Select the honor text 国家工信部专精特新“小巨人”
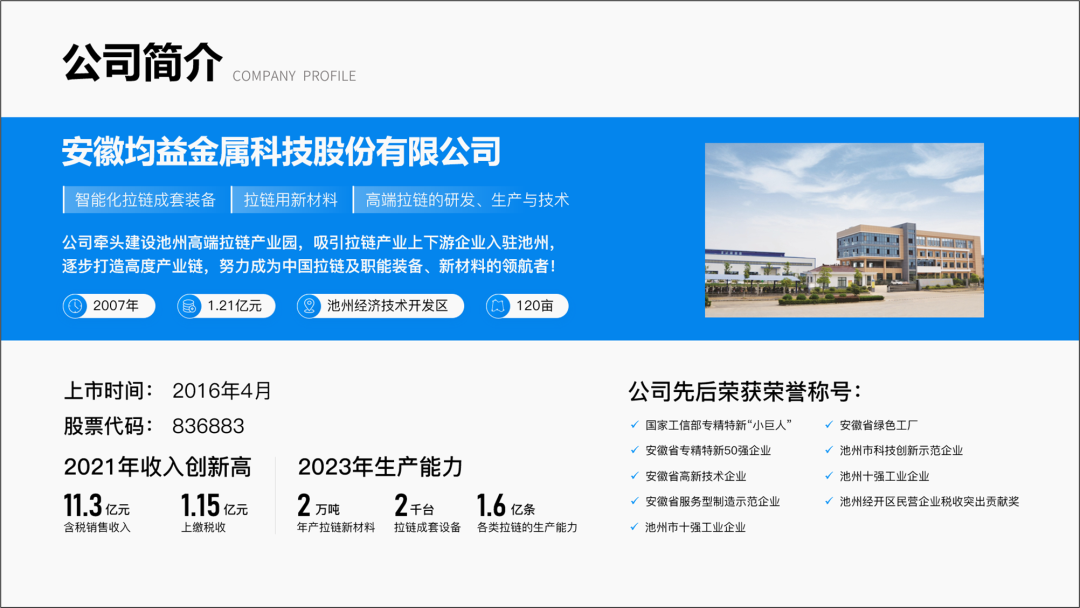This screenshot has width=1080, height=608. coord(718,425)
